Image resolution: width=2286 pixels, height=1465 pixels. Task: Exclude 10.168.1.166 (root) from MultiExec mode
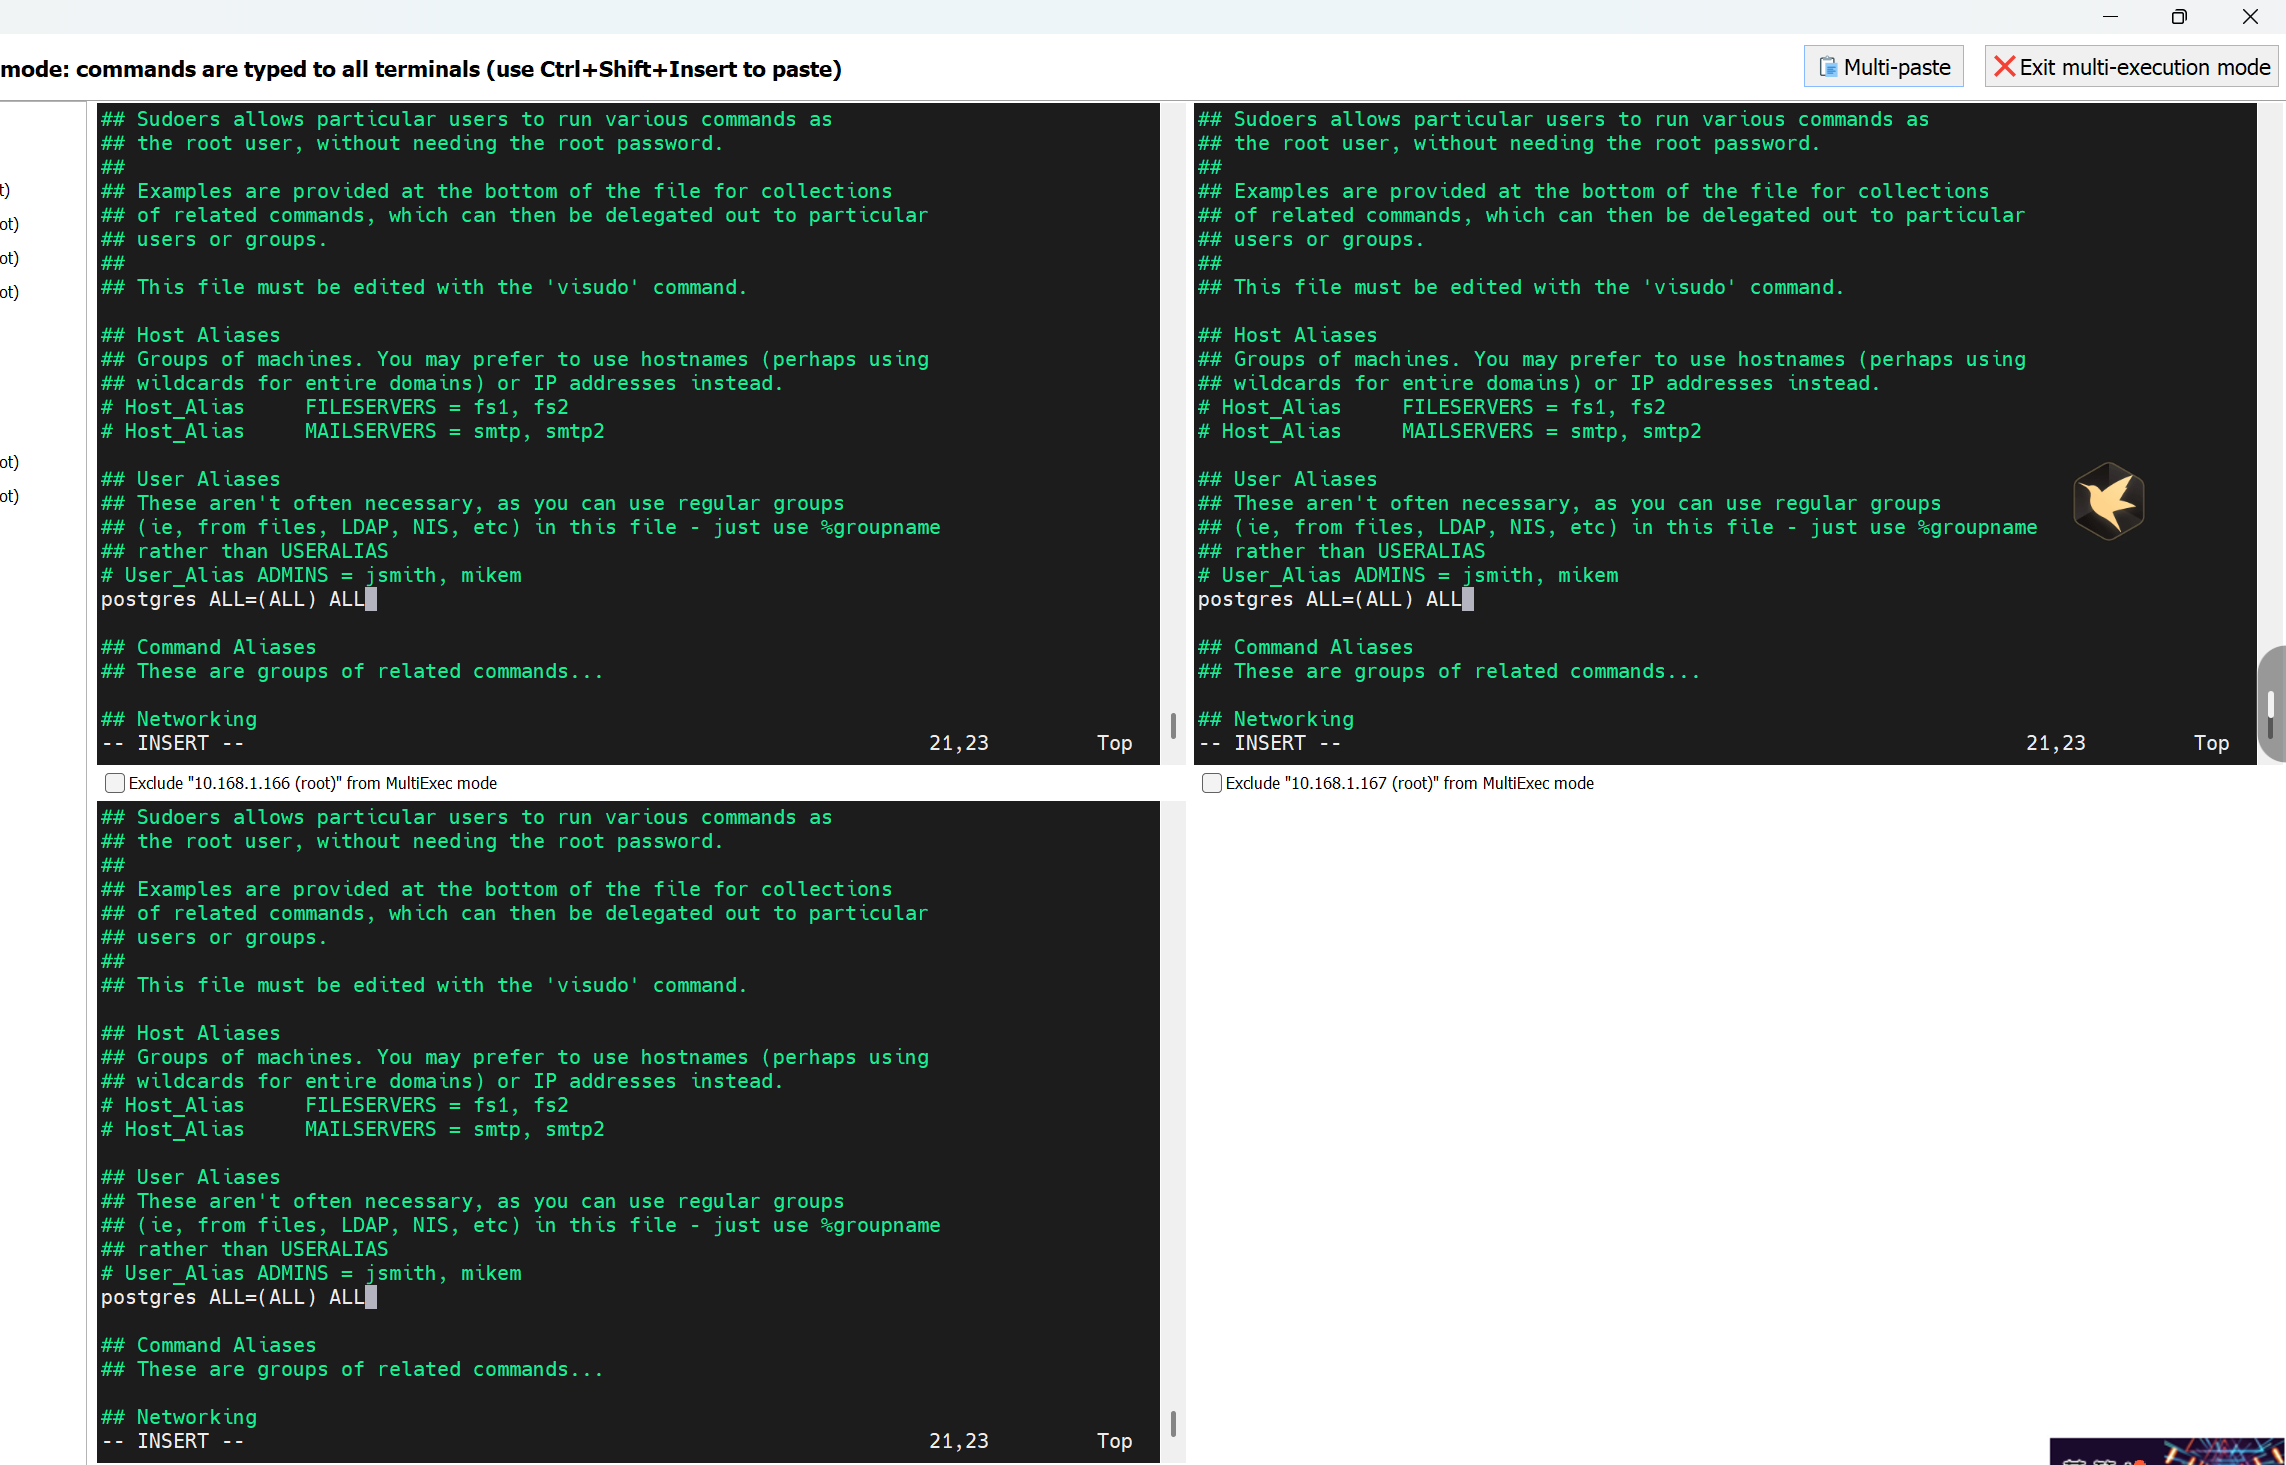point(115,783)
